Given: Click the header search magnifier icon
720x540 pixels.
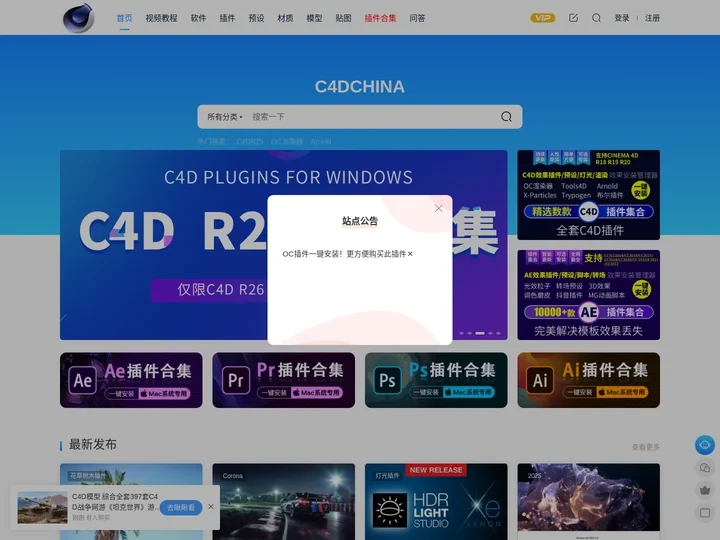Looking at the screenshot, I should click(596, 18).
